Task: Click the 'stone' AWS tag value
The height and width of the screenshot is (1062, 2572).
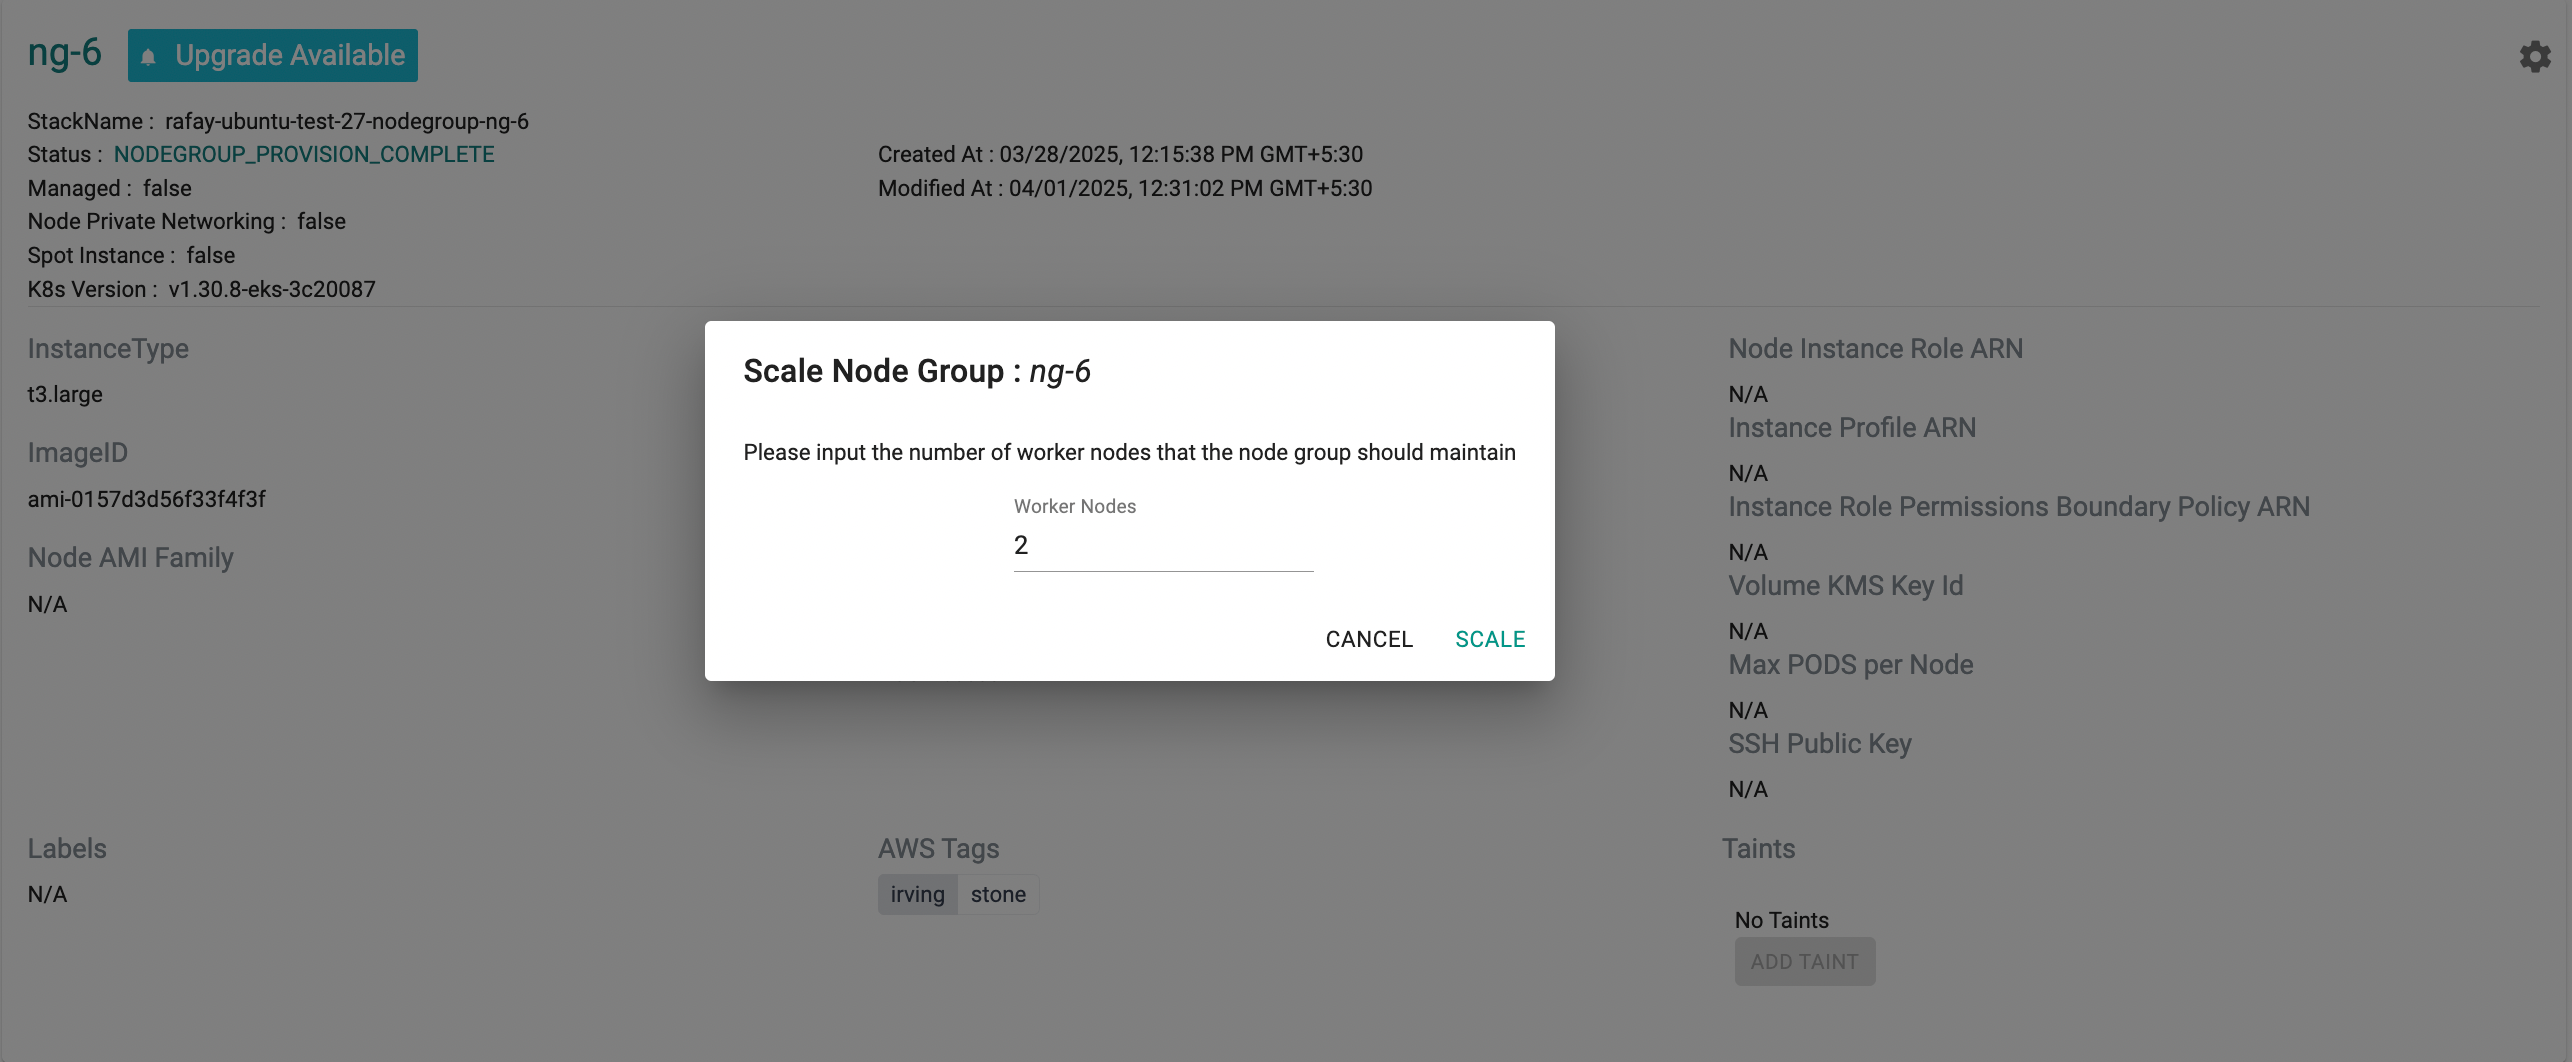Action: [x=998, y=895]
